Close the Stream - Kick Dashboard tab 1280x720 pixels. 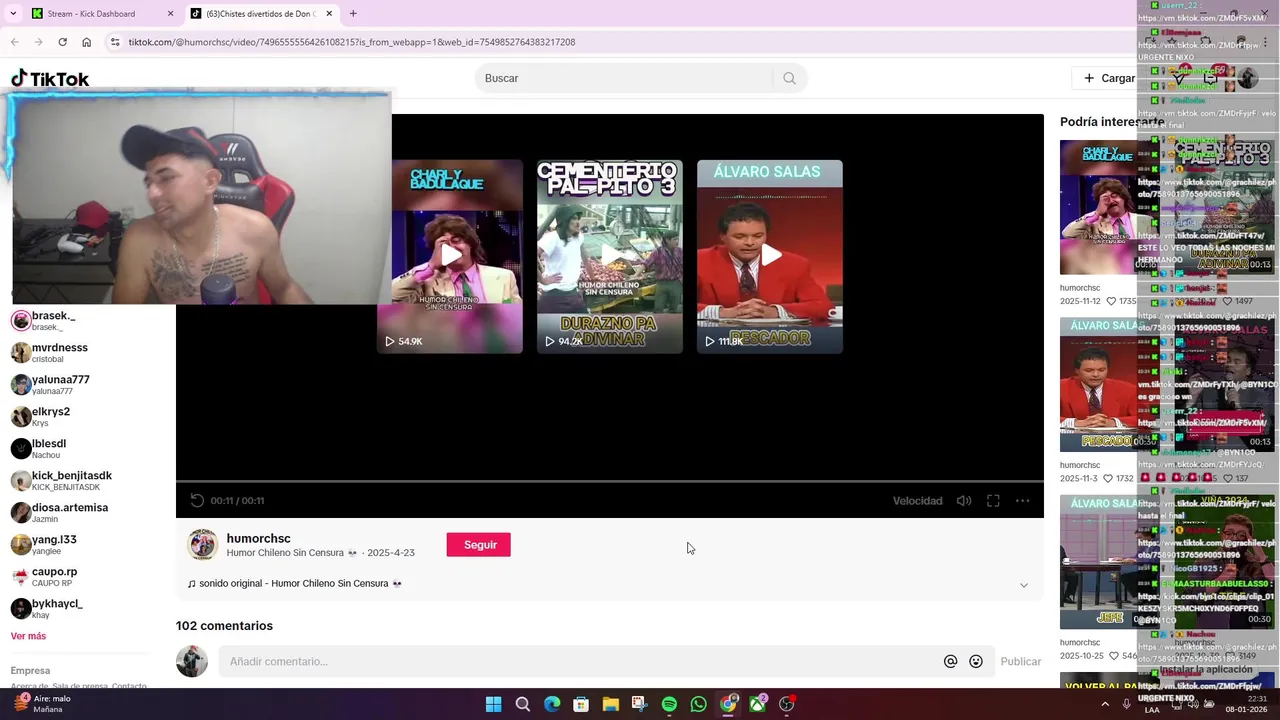coord(170,14)
